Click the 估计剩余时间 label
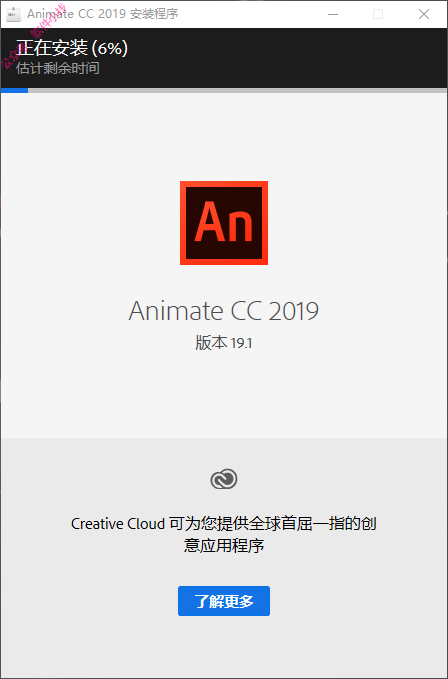 (x=58, y=68)
